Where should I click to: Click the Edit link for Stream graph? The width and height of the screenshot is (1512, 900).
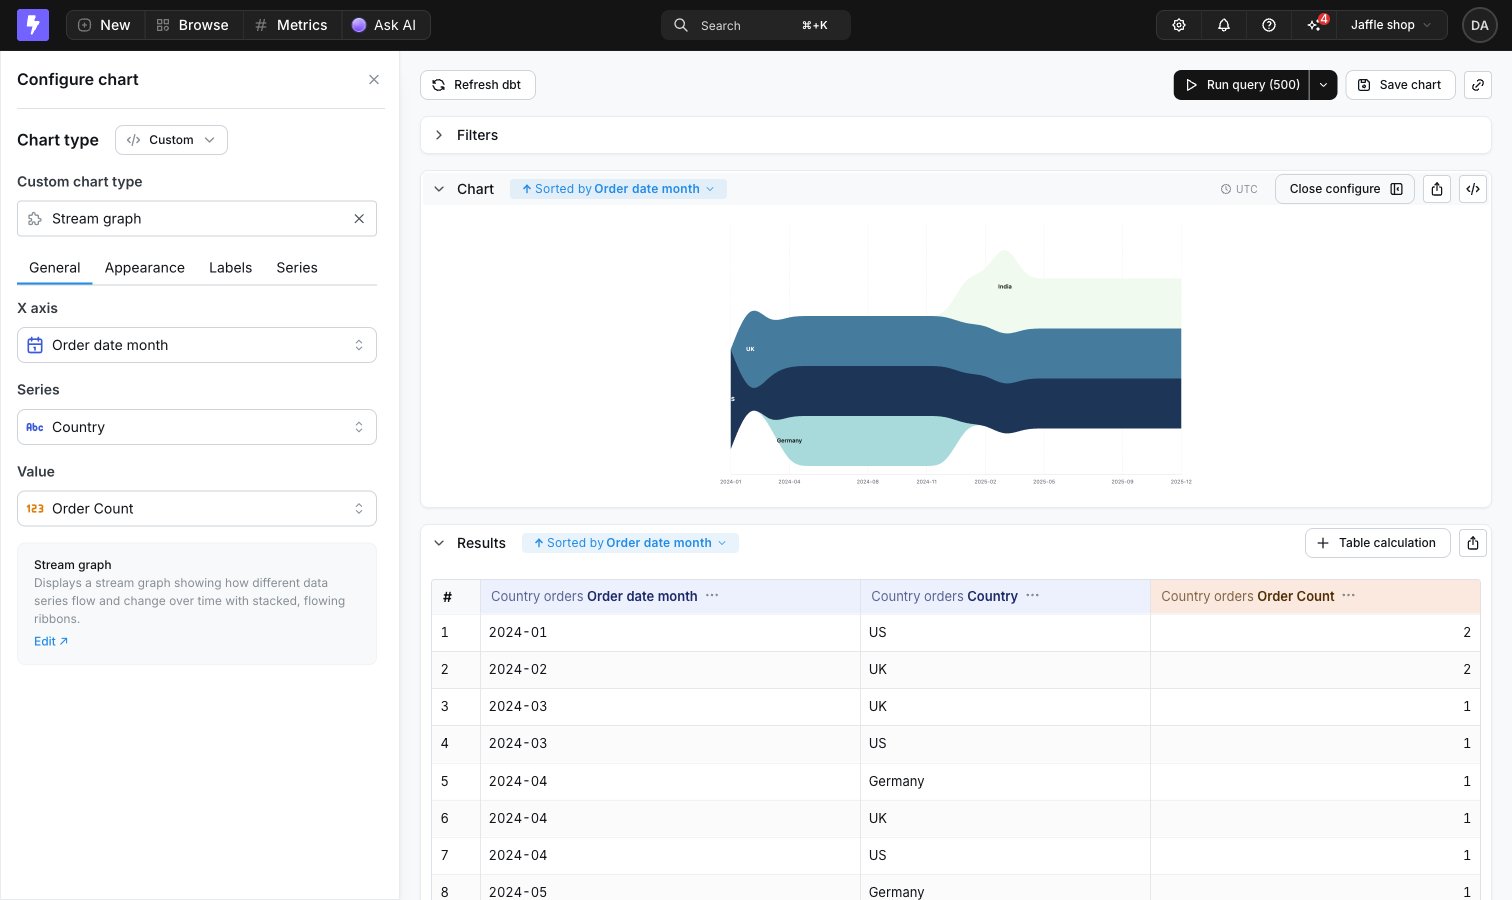(x=51, y=642)
